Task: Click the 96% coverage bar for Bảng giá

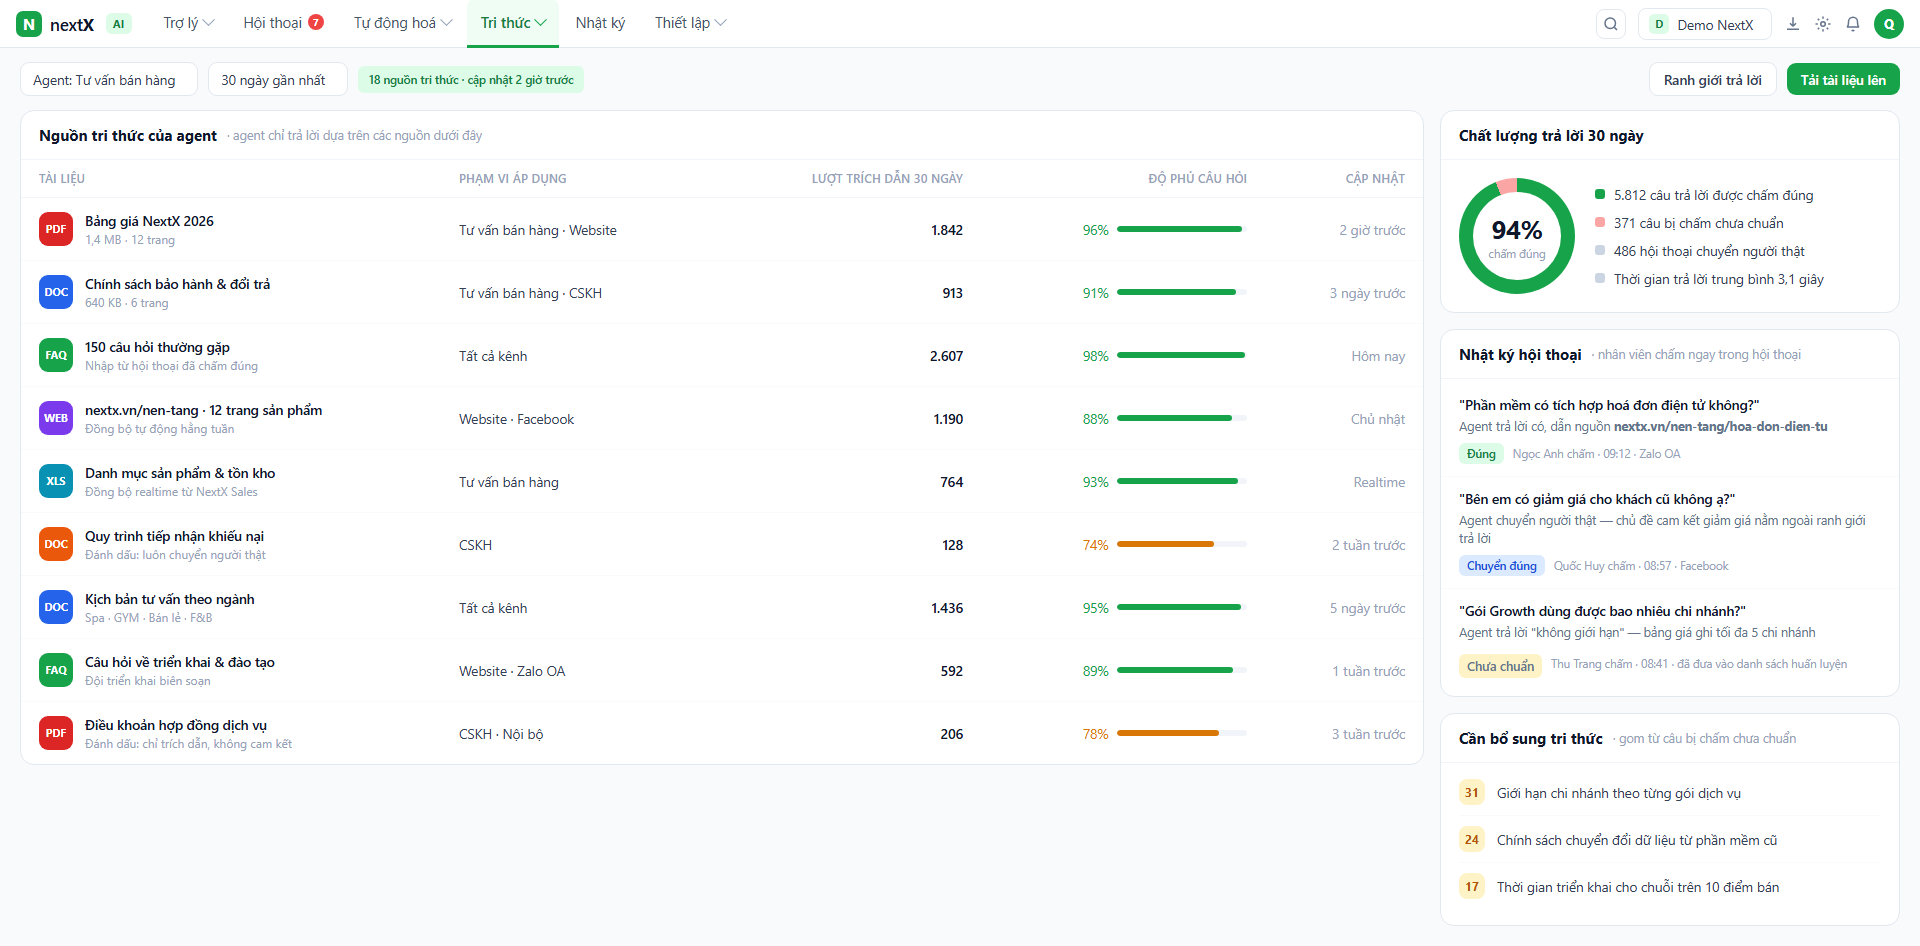Action: [x=1182, y=229]
